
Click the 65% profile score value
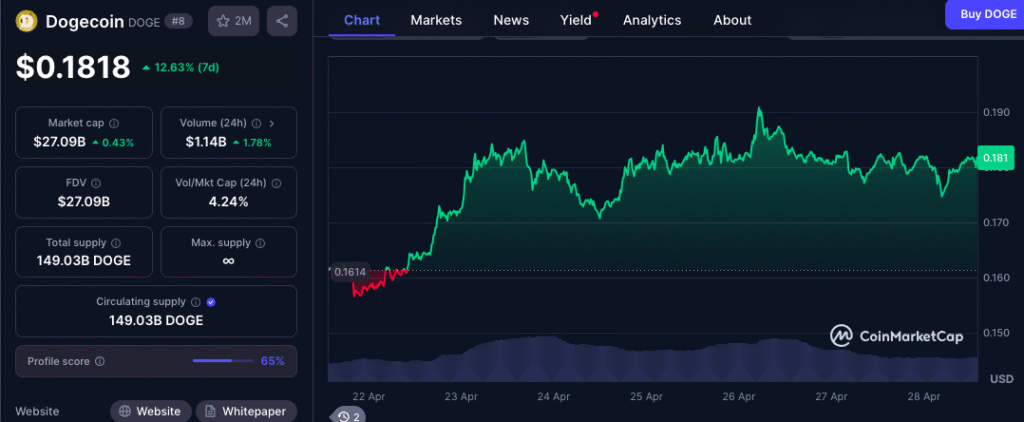272,361
